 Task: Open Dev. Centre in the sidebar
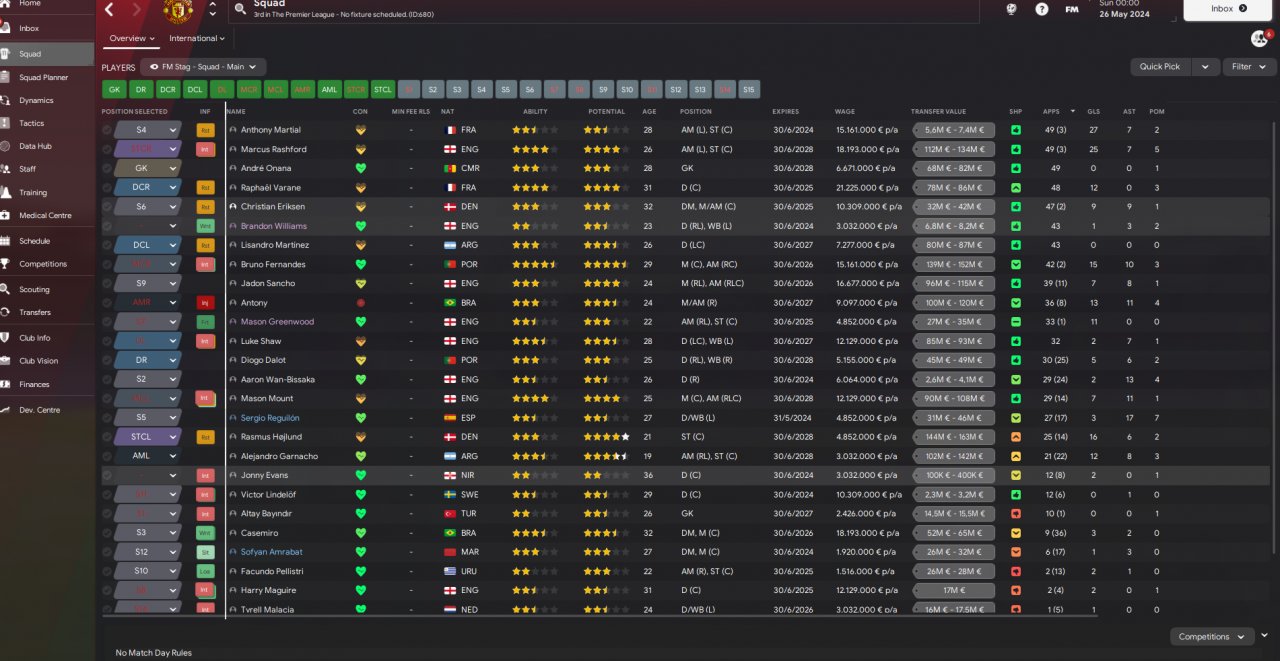[47, 410]
